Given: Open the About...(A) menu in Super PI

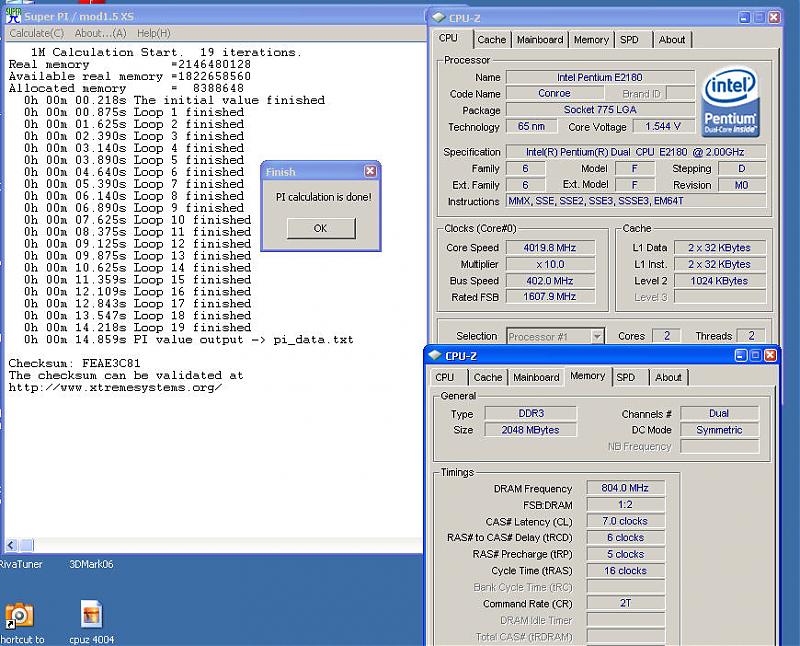Looking at the screenshot, I should [x=101, y=33].
